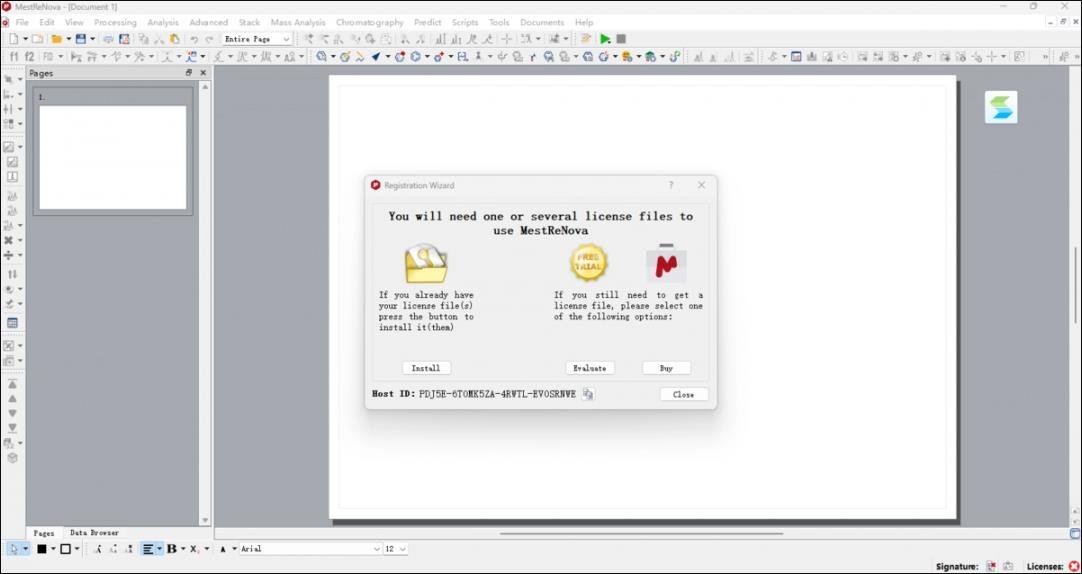Click the Mnova shopping bag icon
The image size is (1082, 574).
[666, 263]
